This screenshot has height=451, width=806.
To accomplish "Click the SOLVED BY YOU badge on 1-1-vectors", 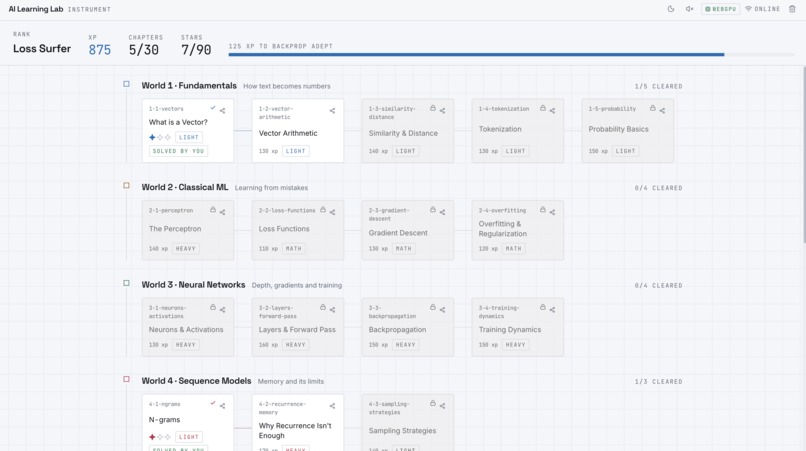I will click(x=178, y=151).
